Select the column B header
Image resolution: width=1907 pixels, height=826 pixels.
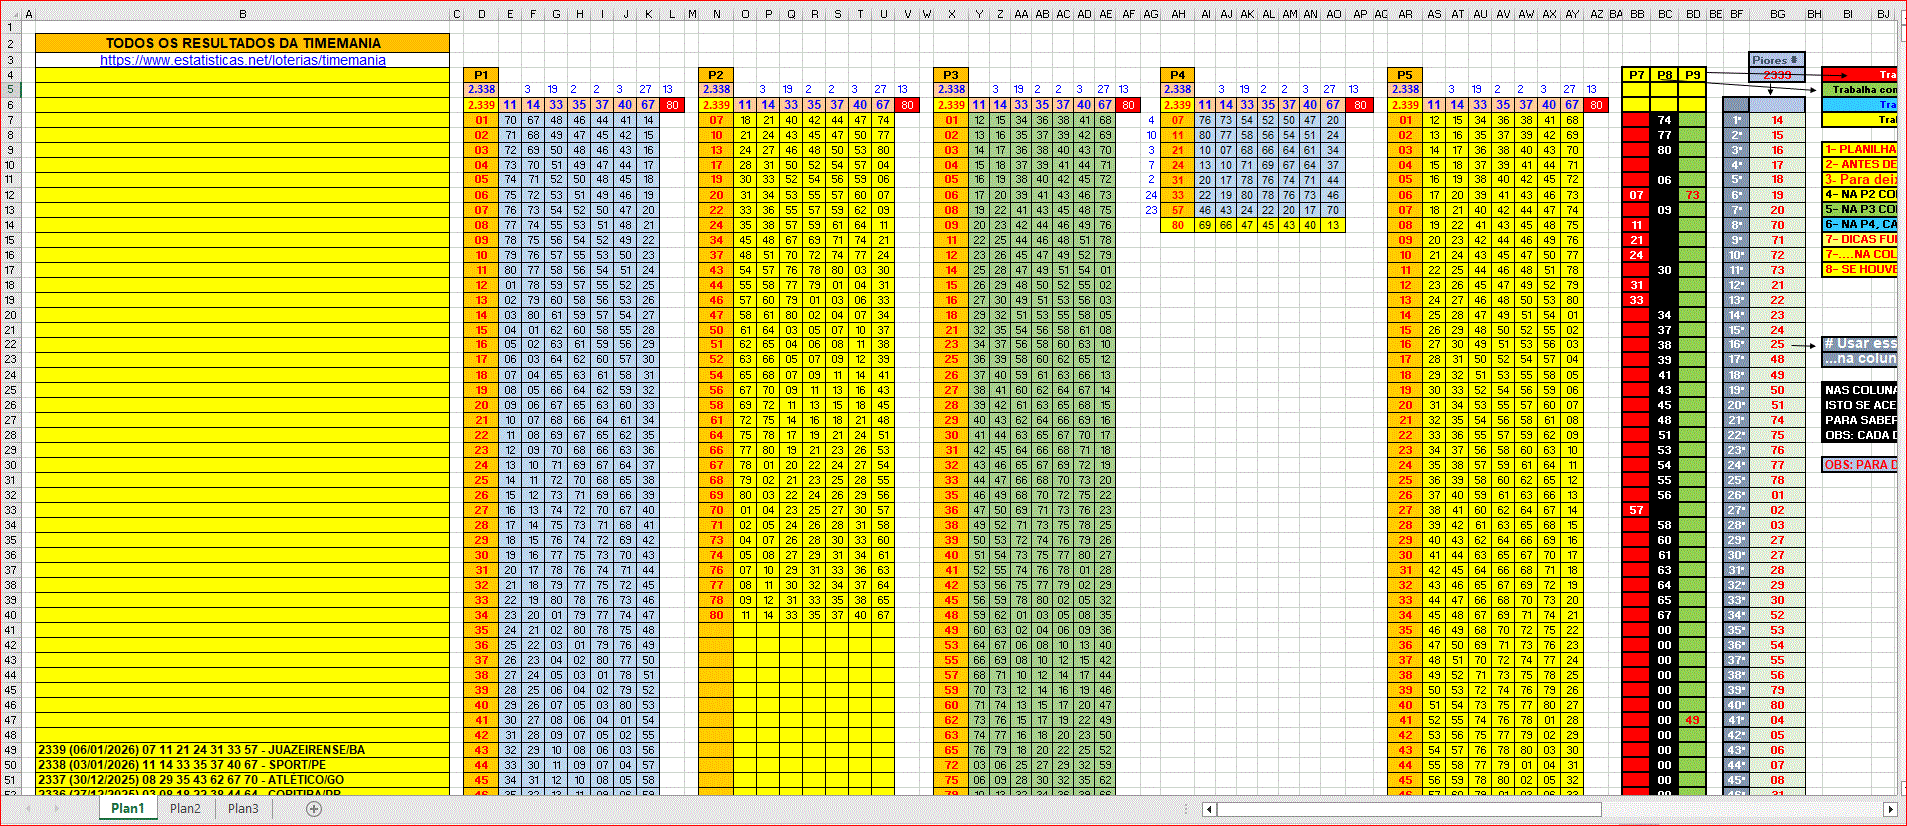point(242,14)
